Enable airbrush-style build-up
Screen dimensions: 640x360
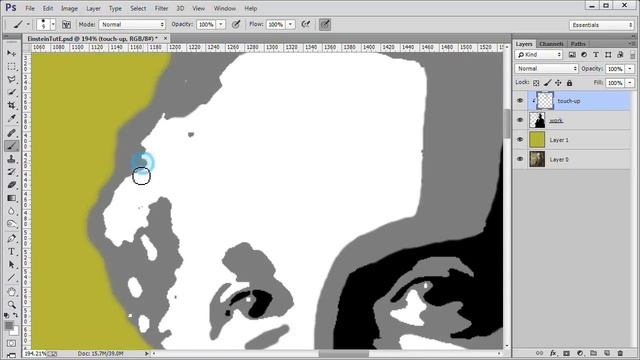coord(306,24)
